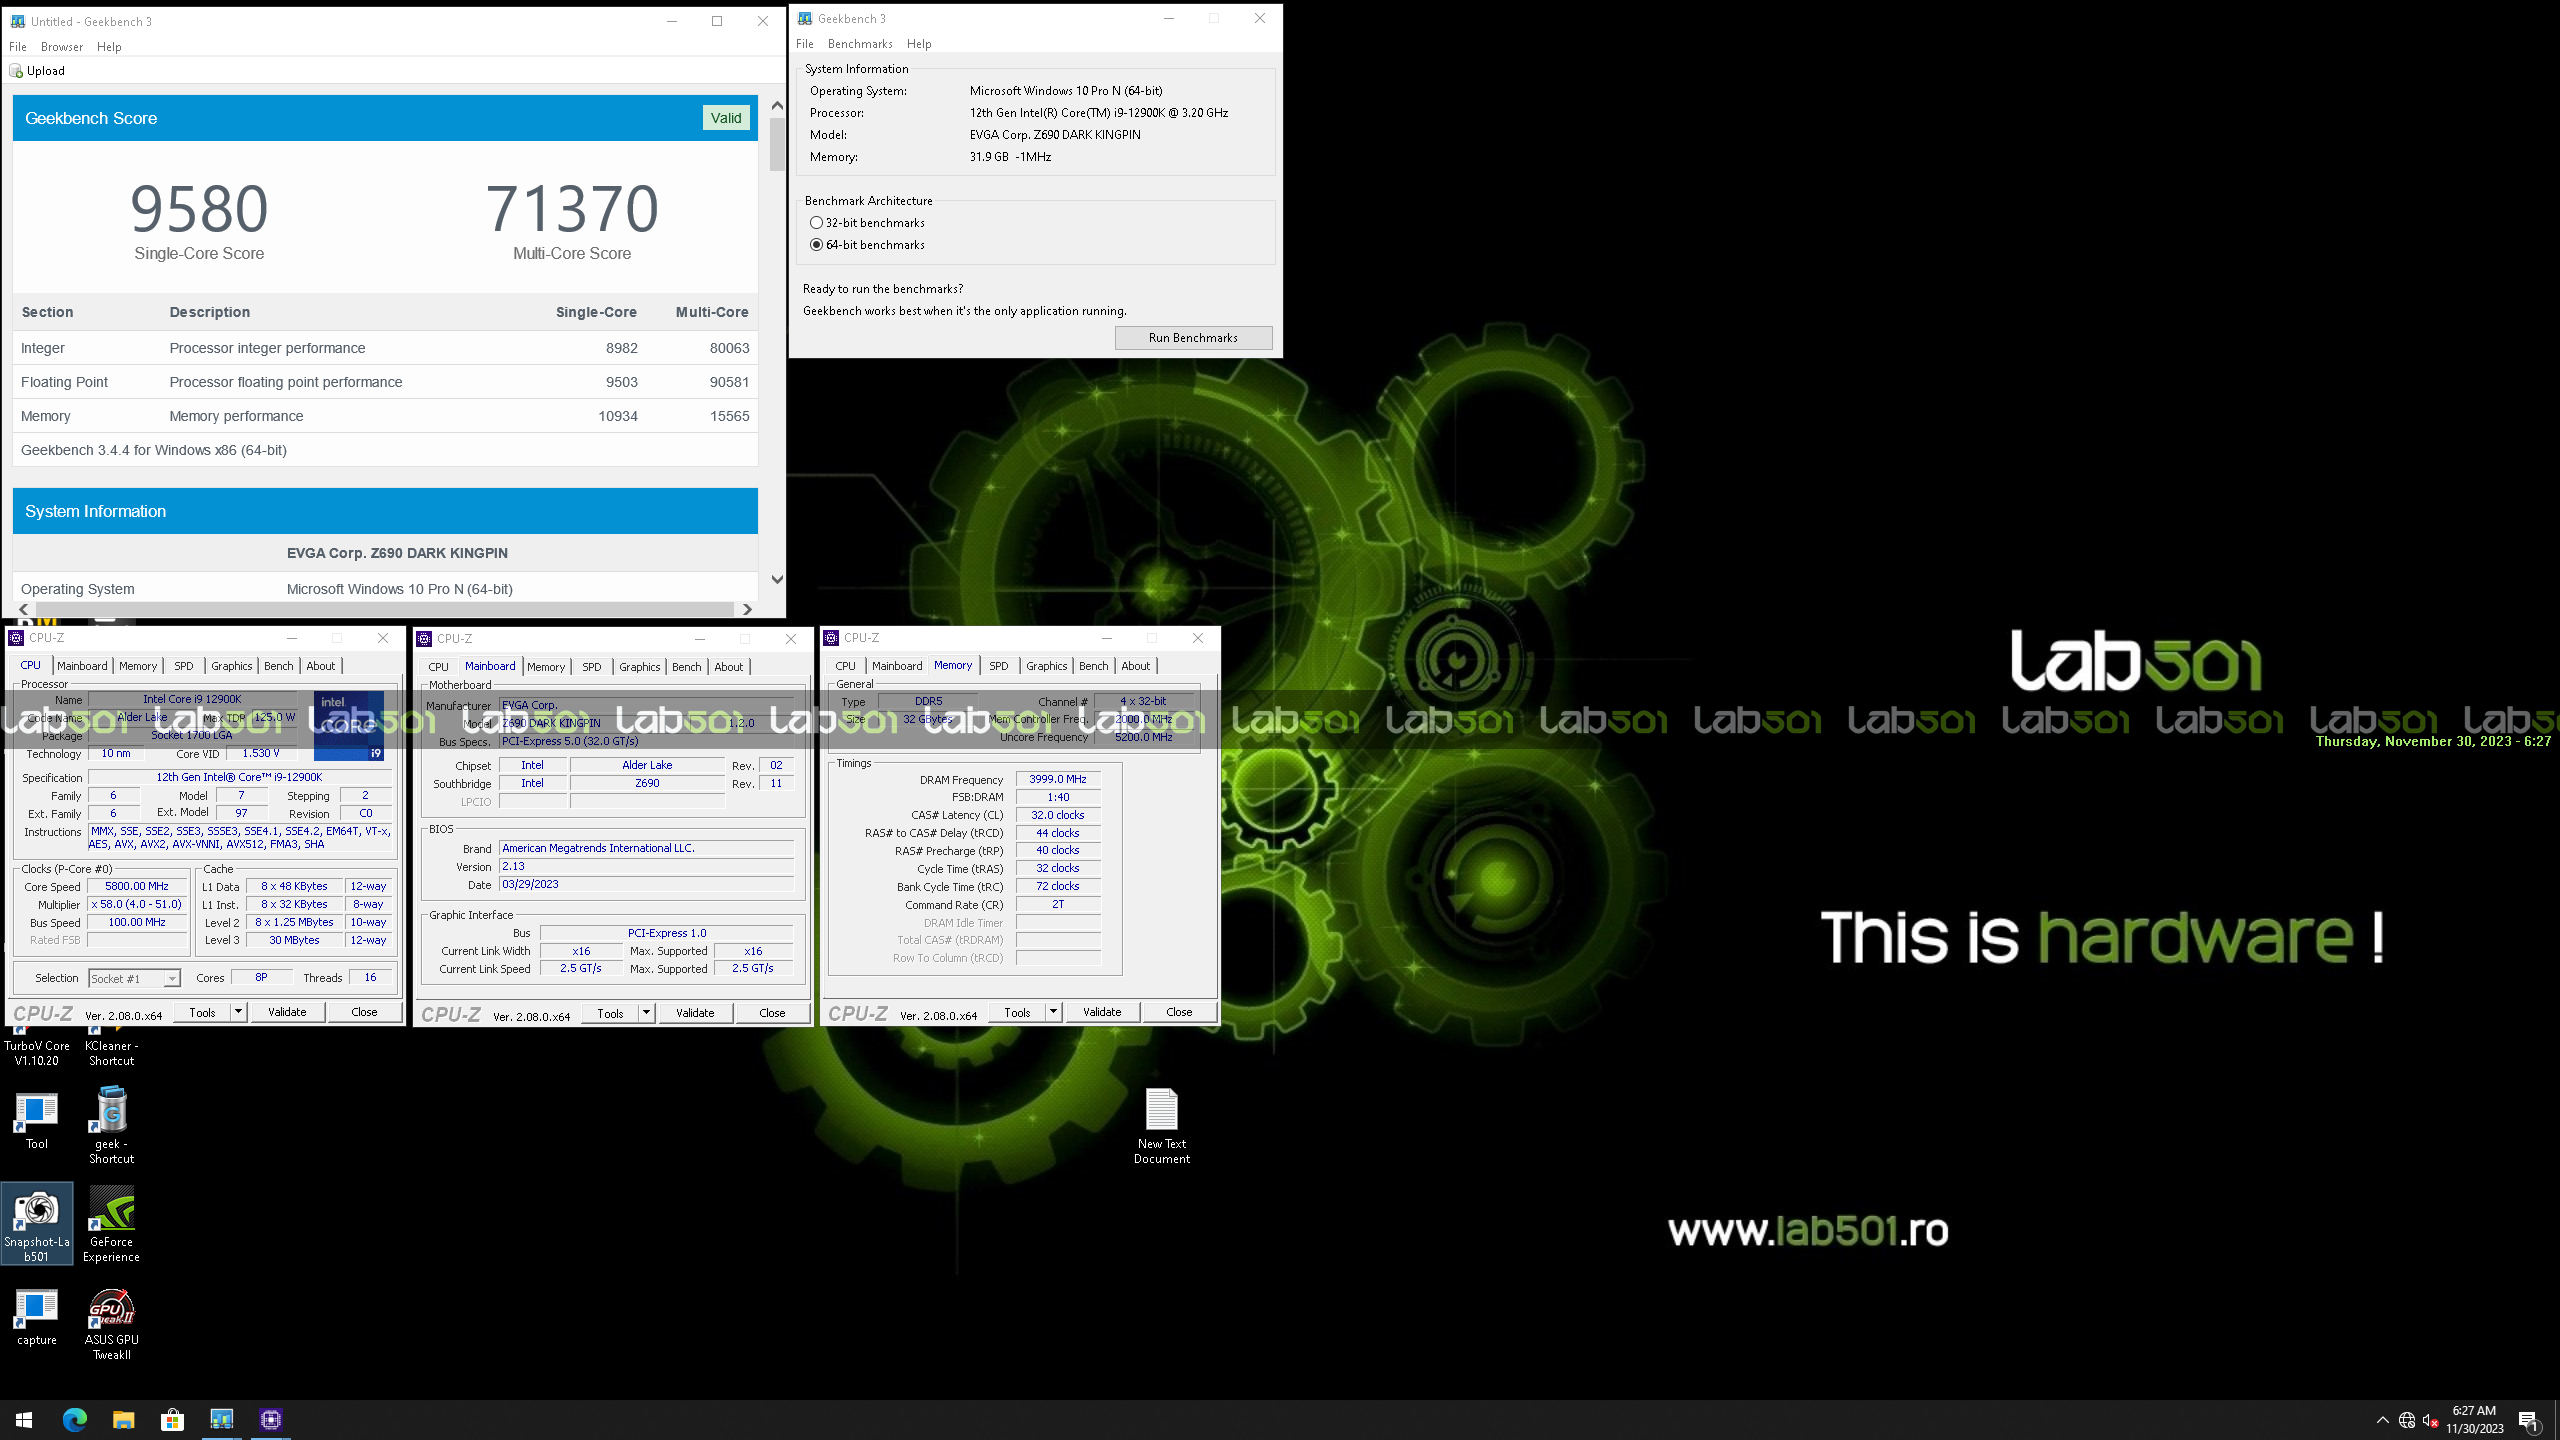Image resolution: width=2560 pixels, height=1440 pixels.
Task: Switch to SPD tab in CPU-Z Memory window
Action: click(999, 666)
